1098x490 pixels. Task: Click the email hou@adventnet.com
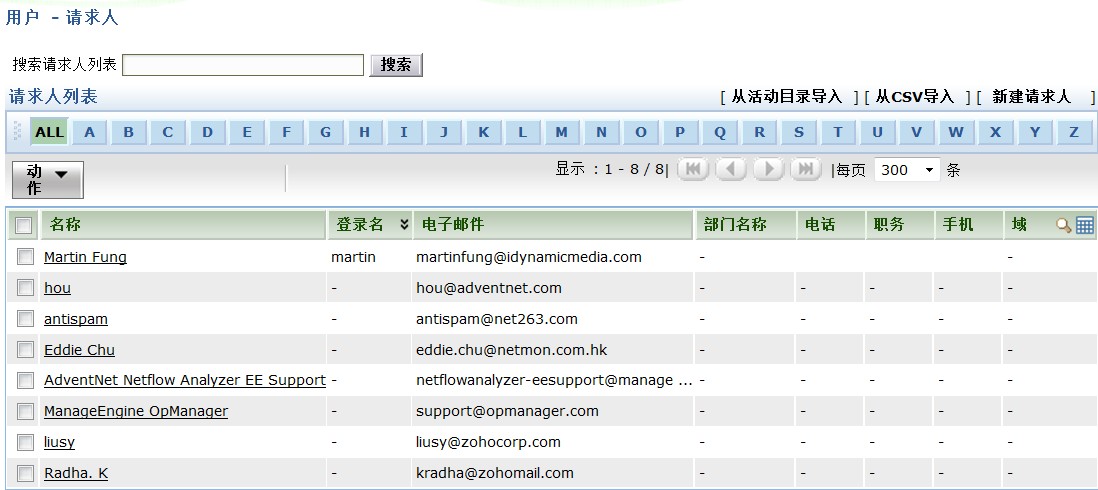pyautogui.click(x=489, y=288)
